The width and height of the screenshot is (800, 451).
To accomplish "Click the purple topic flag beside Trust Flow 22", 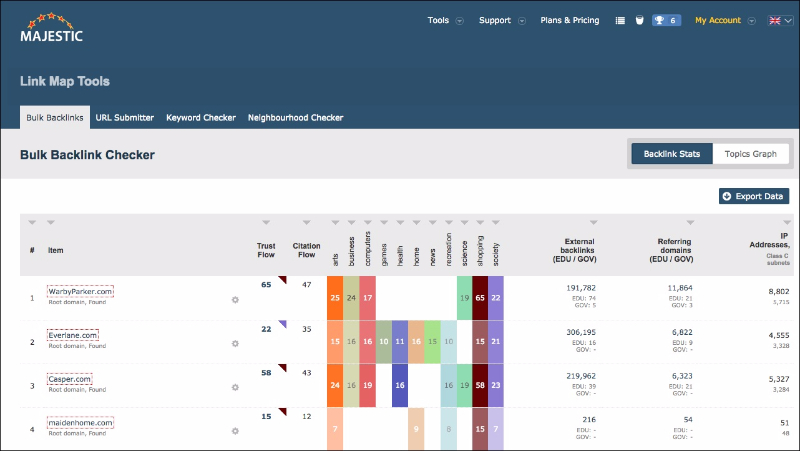I will (283, 323).
